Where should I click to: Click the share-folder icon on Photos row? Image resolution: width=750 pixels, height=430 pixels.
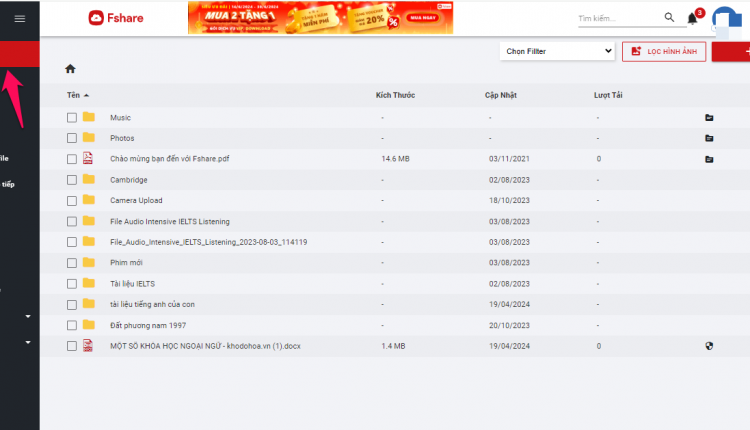709,138
